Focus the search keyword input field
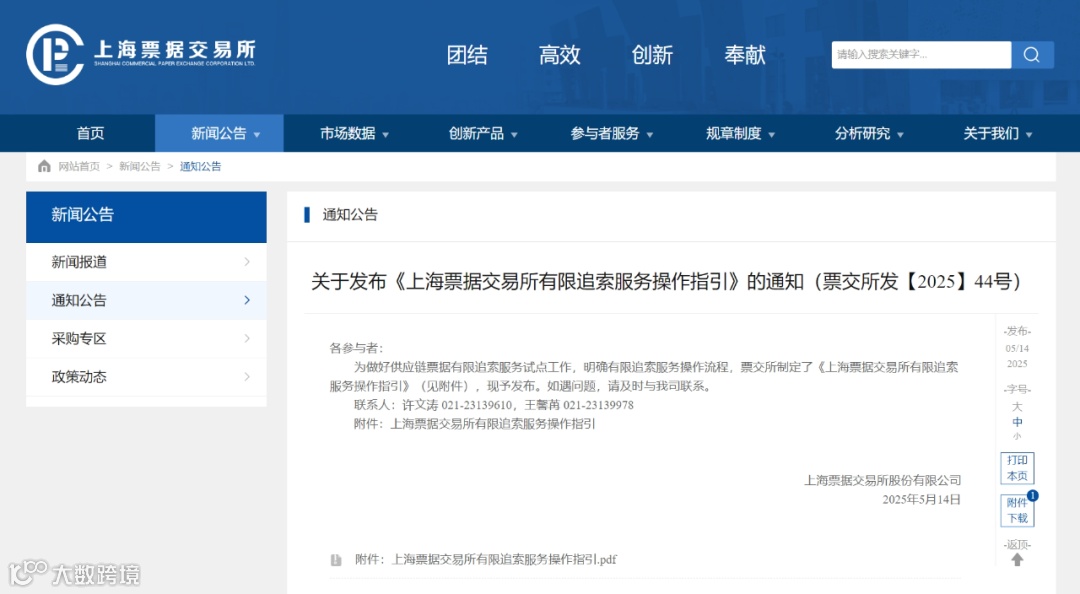This screenshot has width=1080, height=594. [921, 54]
